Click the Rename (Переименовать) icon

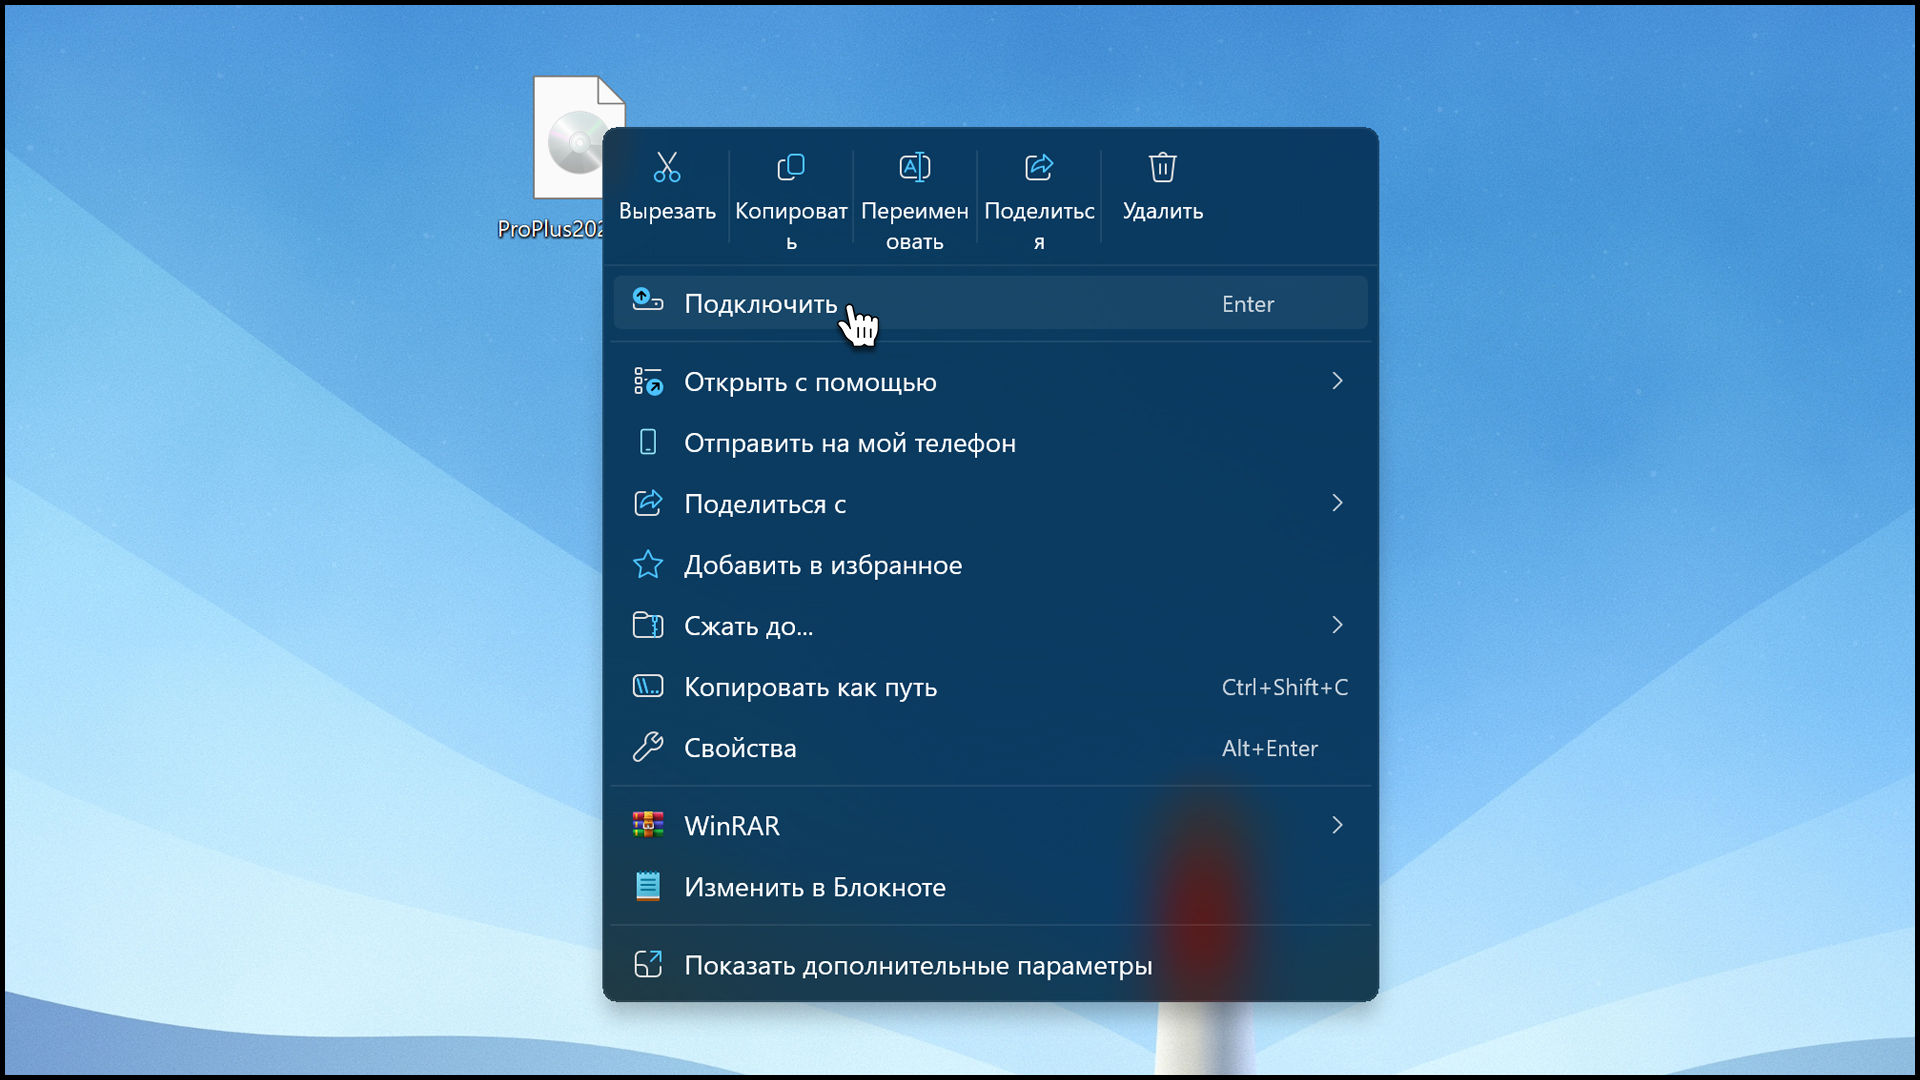click(x=915, y=167)
